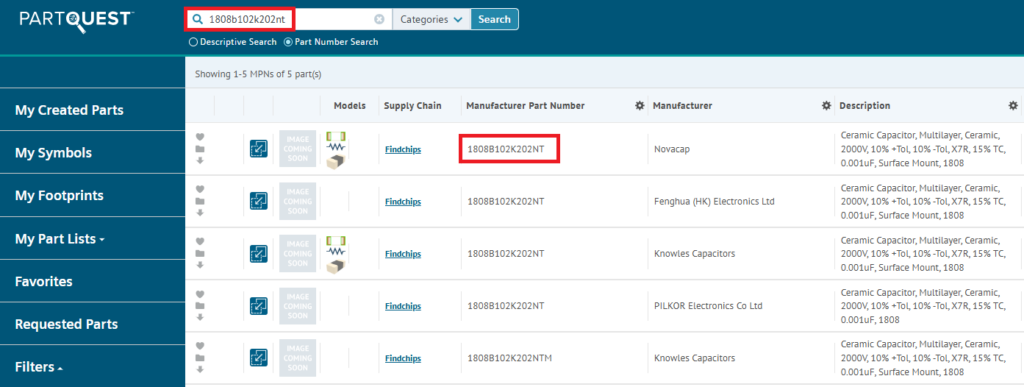Click part number in the Novacap row
1024x387 pixels.
[x=505, y=149]
